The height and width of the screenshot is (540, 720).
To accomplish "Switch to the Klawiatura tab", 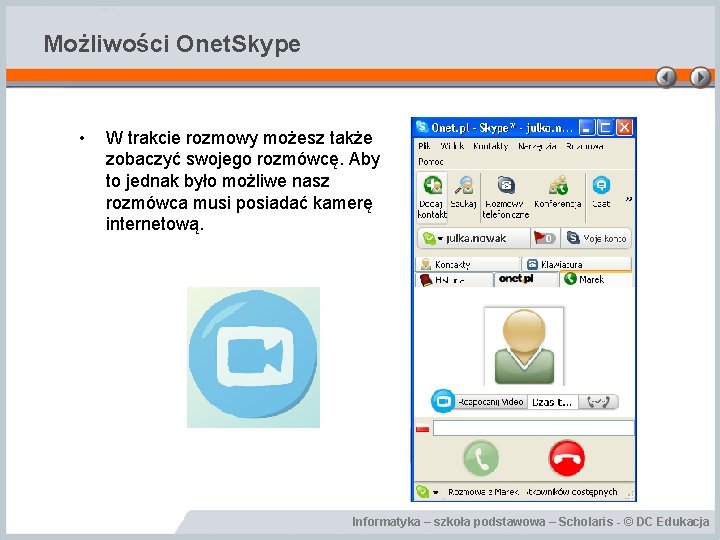I will (577, 264).
